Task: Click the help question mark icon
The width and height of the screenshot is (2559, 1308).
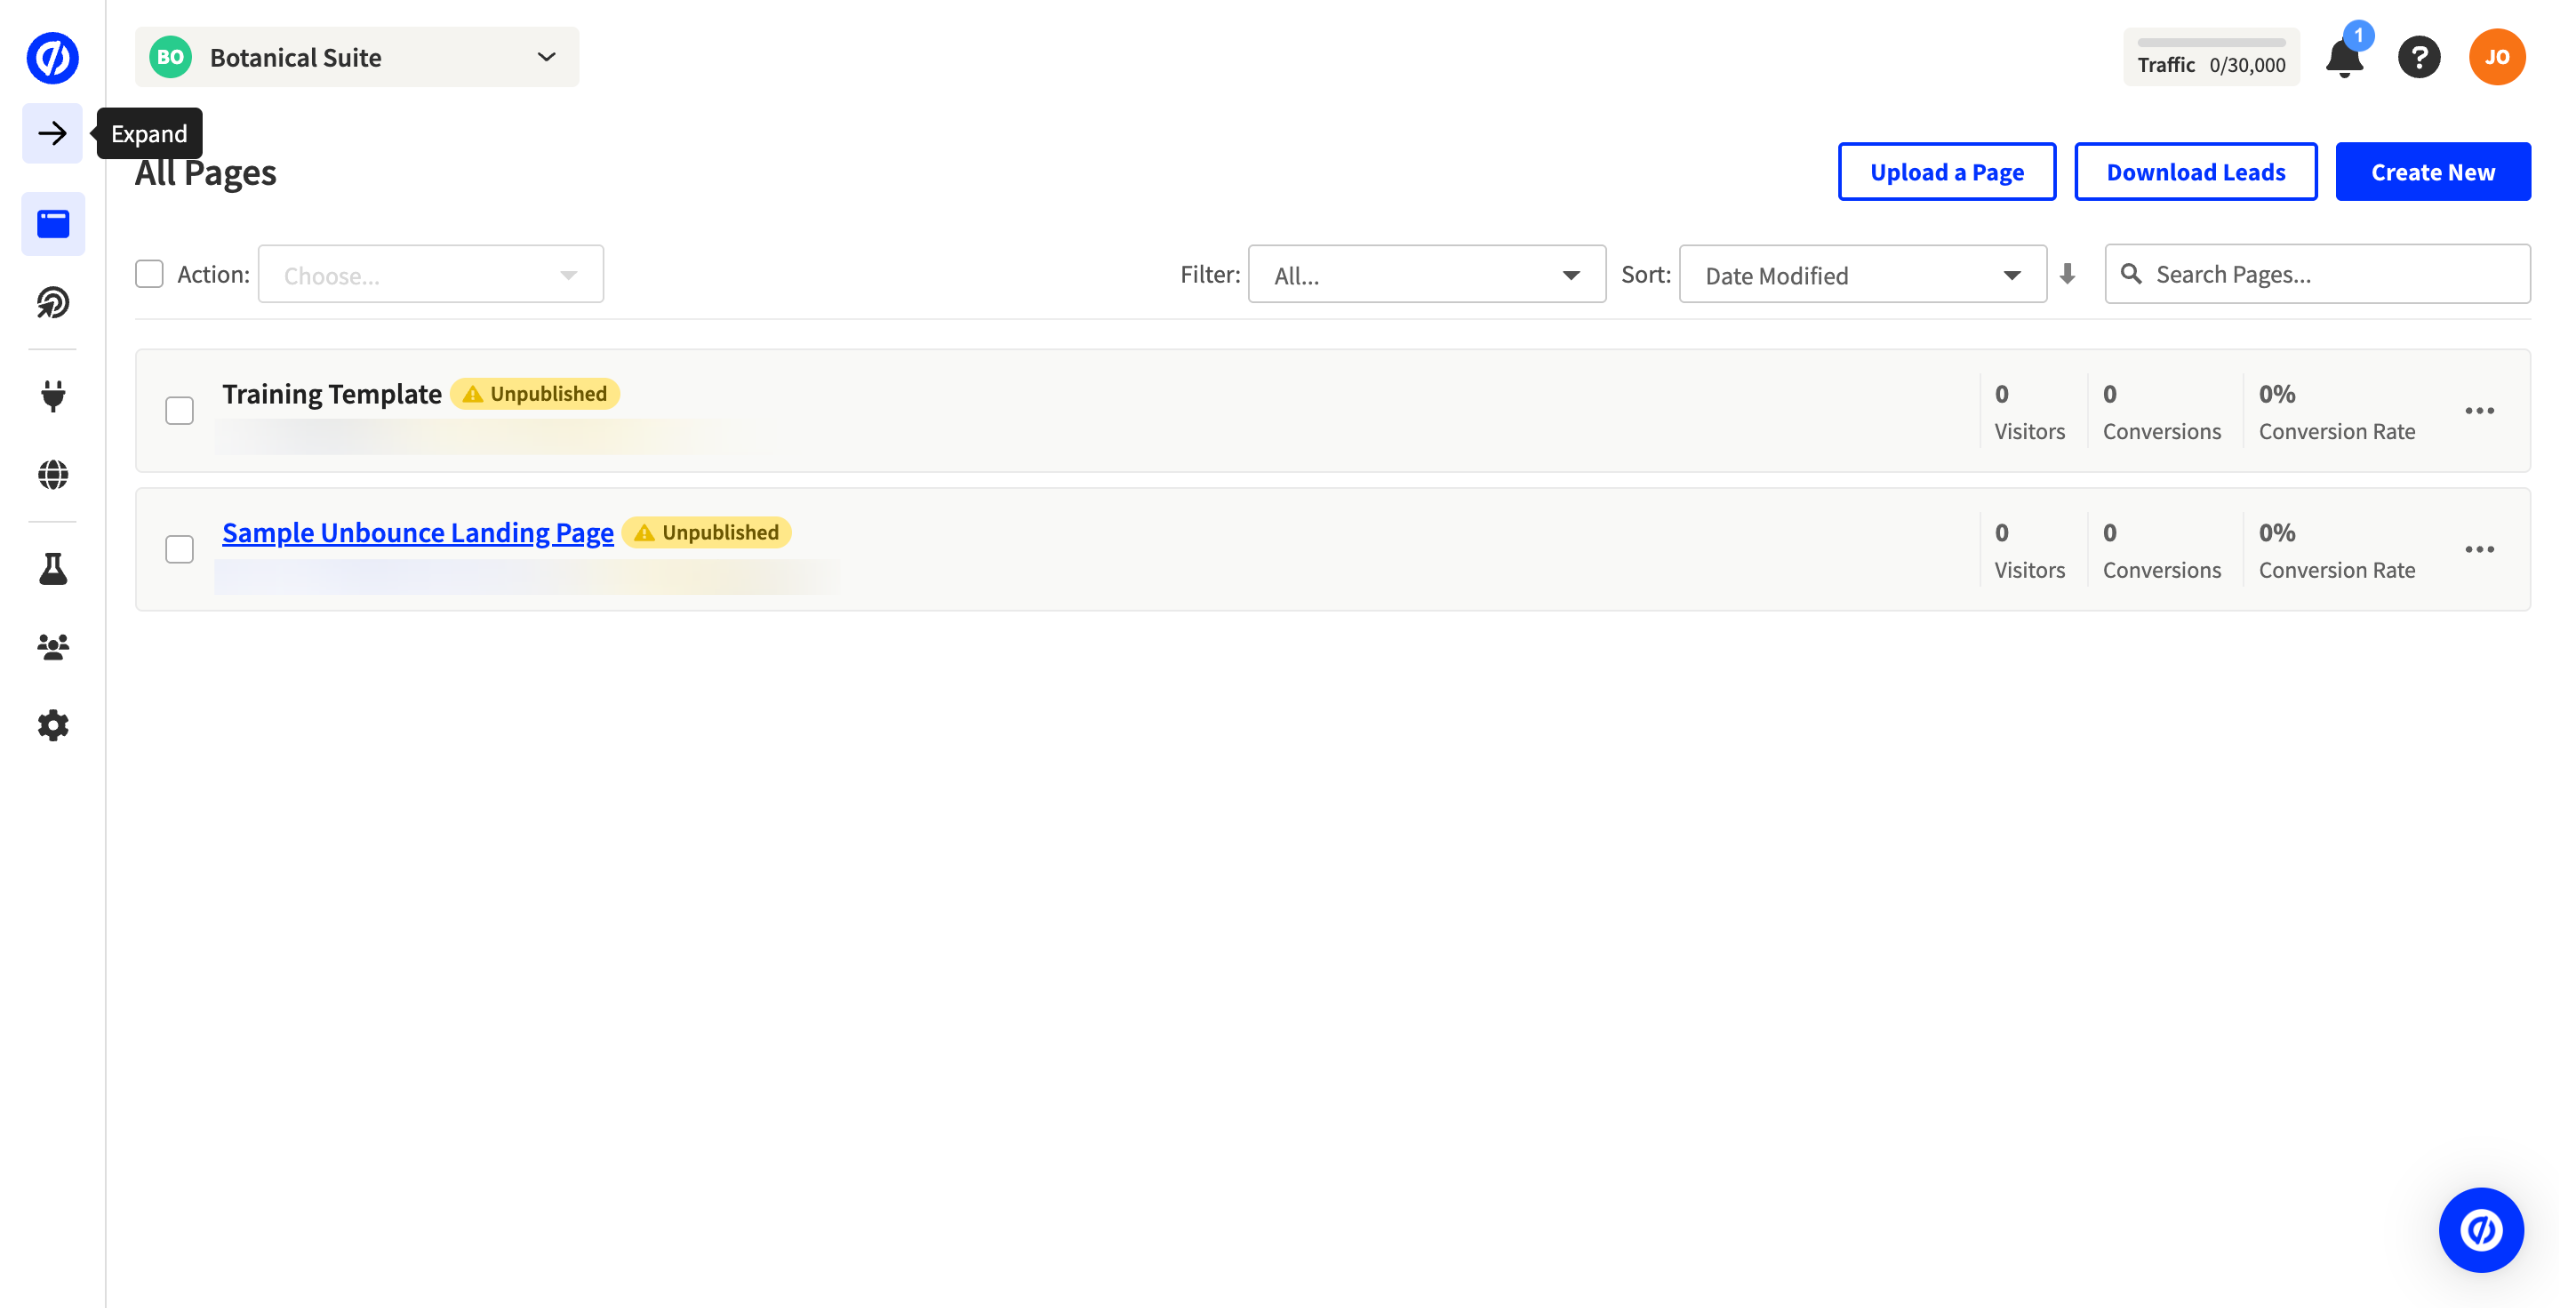Action: coord(2418,58)
